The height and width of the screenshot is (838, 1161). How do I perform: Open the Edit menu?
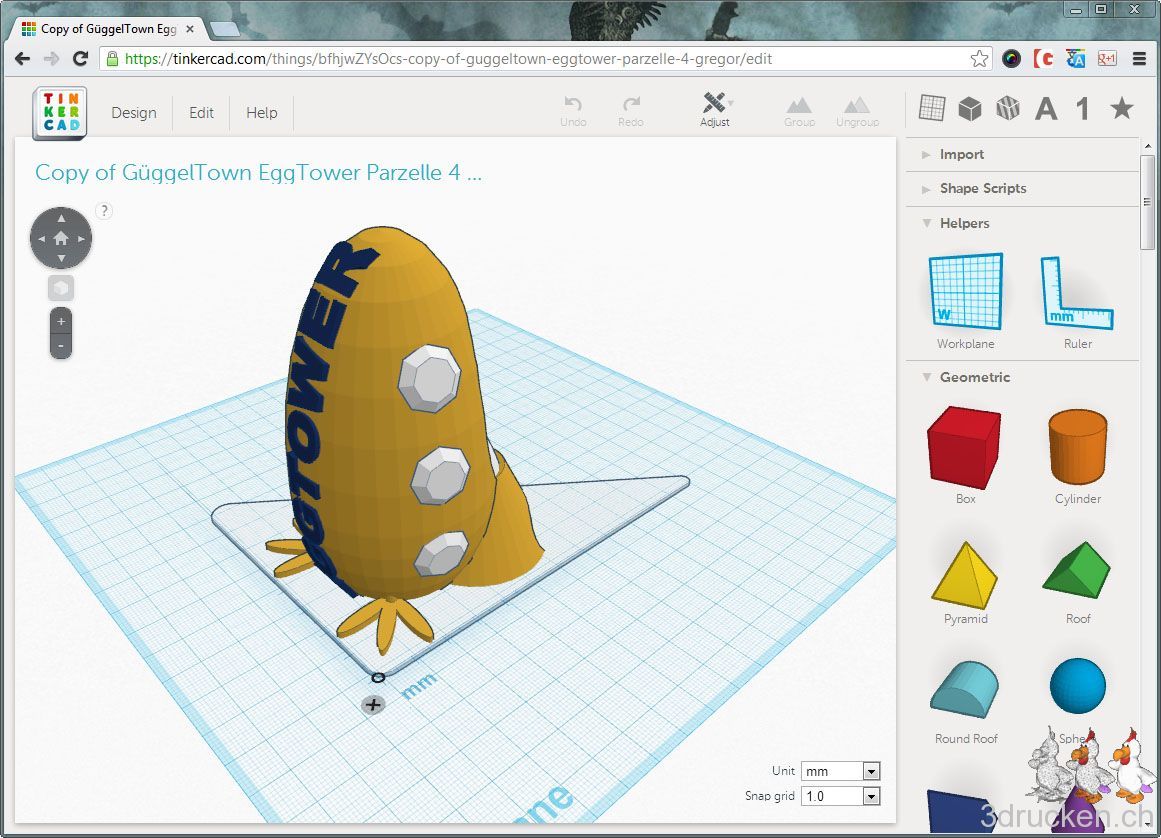tap(201, 113)
